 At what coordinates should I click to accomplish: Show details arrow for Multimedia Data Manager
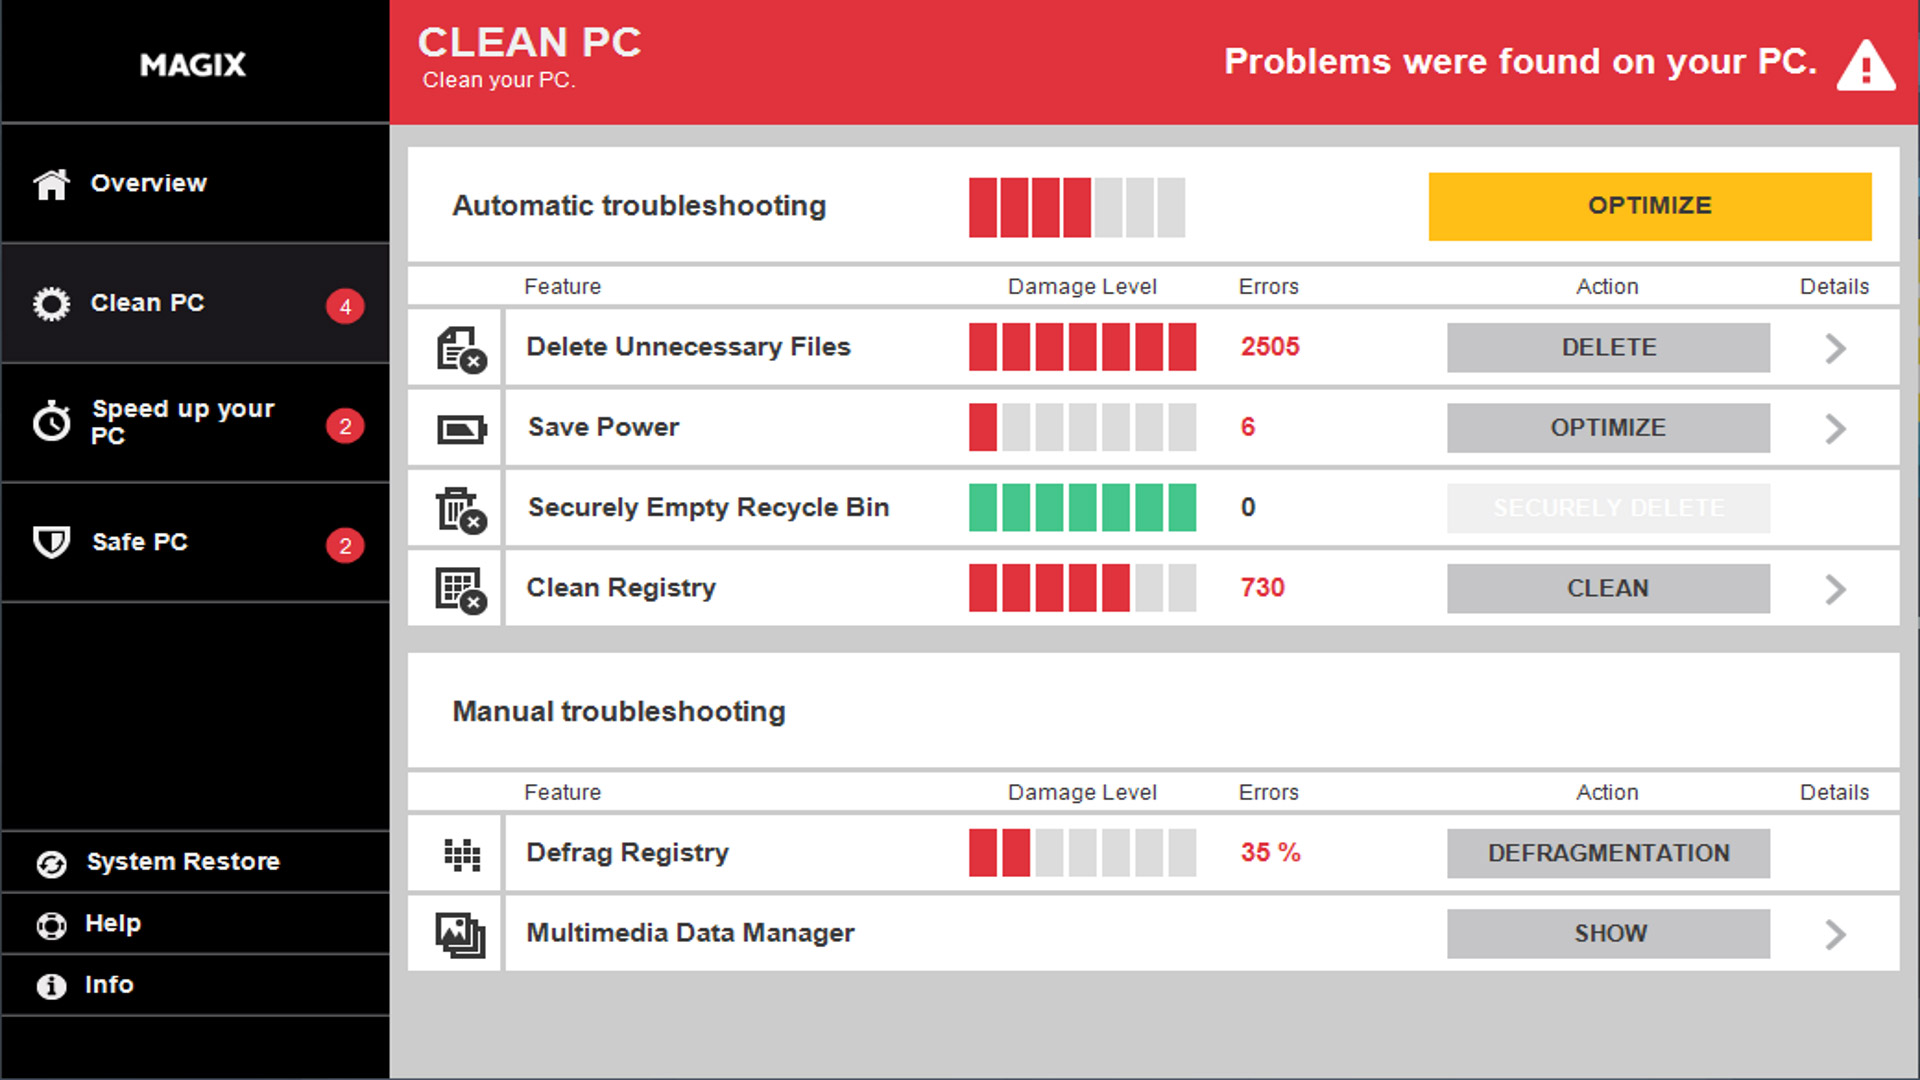[x=1835, y=934]
